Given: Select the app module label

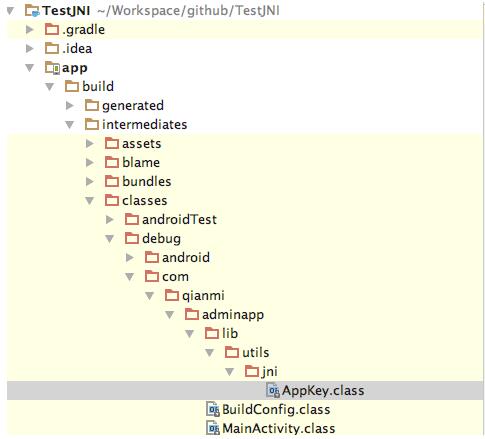Looking at the screenshot, I should [x=75, y=68].
